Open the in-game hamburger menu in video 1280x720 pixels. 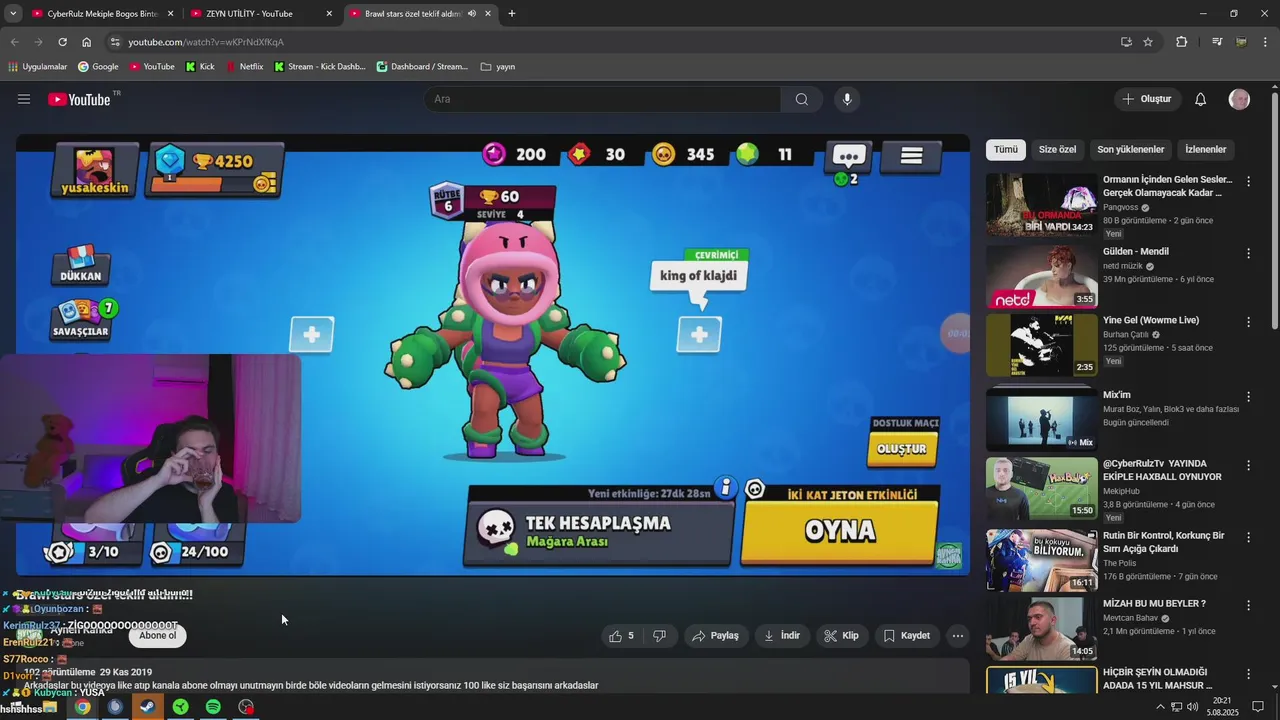tap(911, 156)
